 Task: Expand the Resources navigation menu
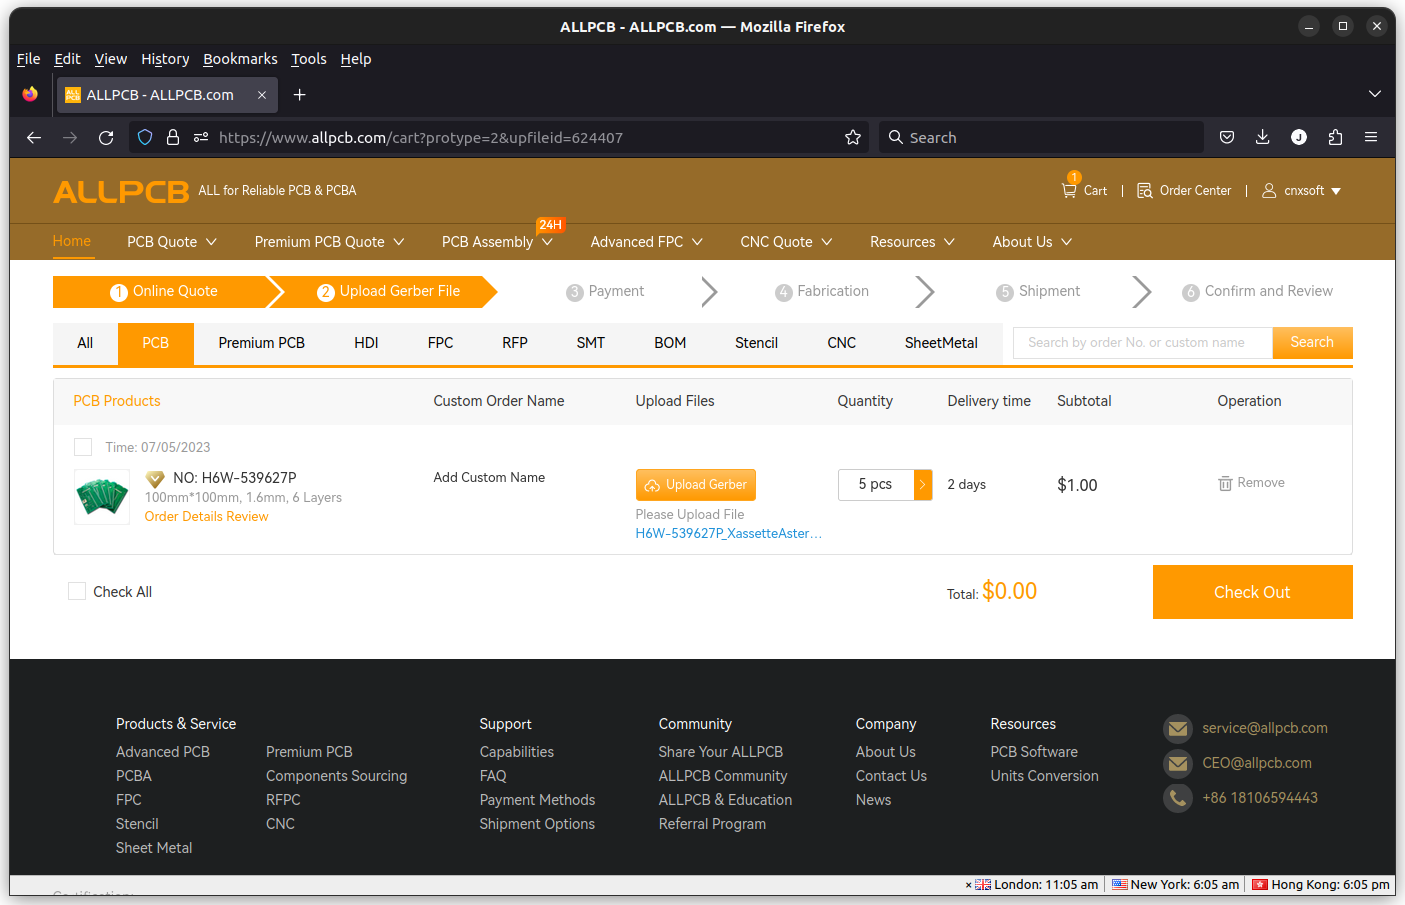[913, 242]
